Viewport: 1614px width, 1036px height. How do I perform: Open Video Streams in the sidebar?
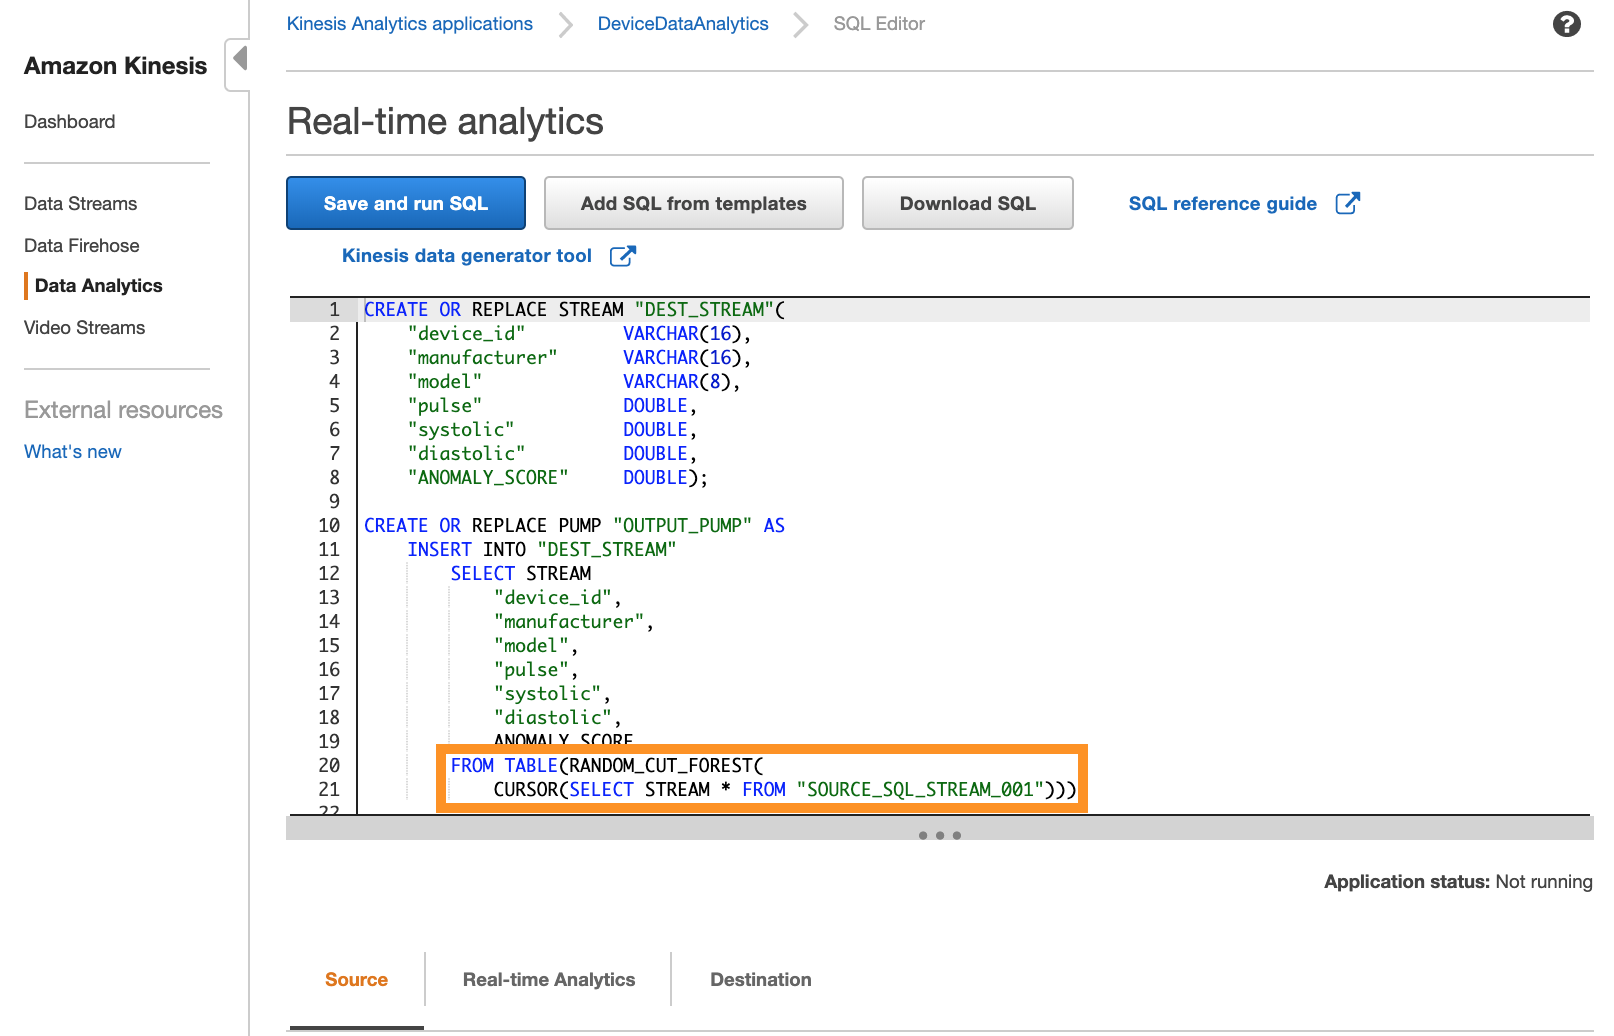(85, 328)
